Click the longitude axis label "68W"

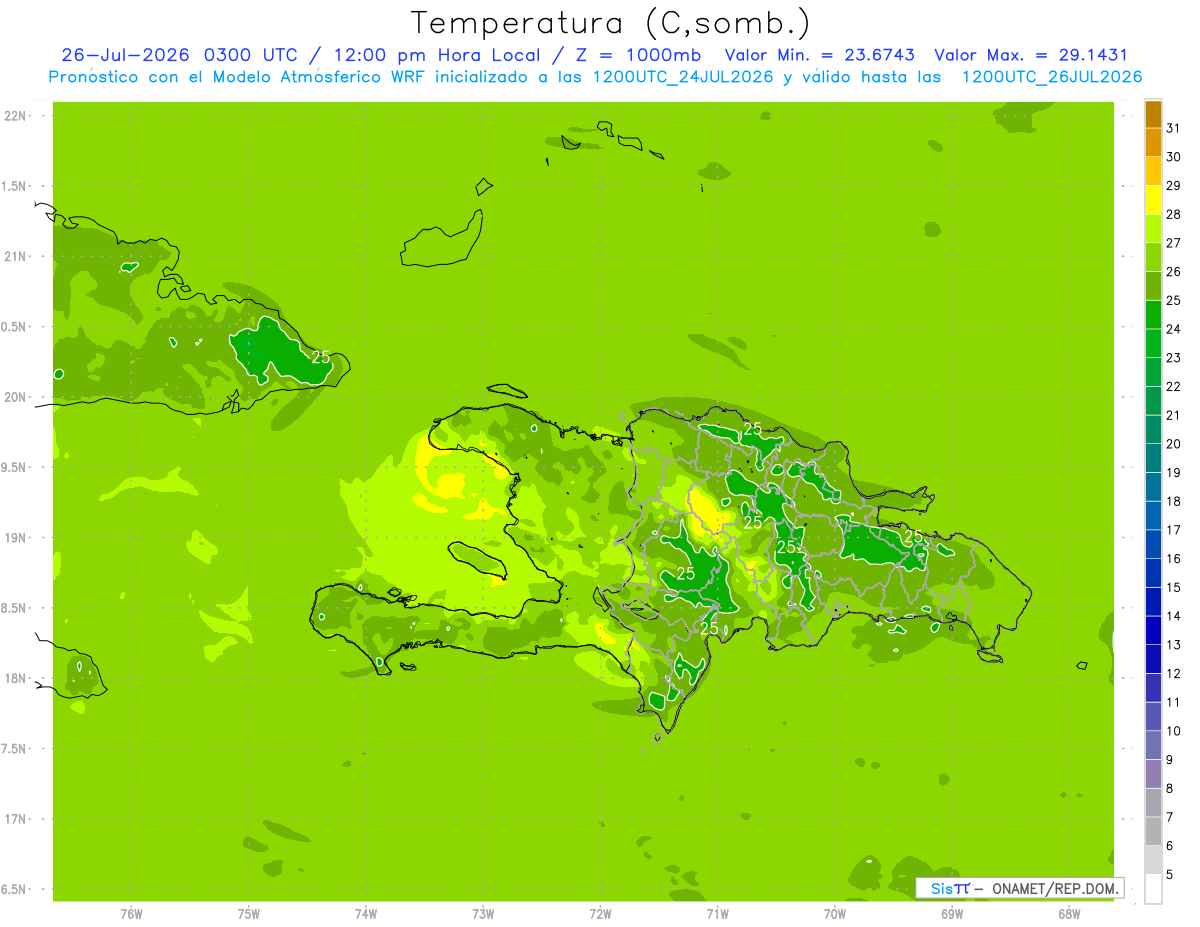1069,914
